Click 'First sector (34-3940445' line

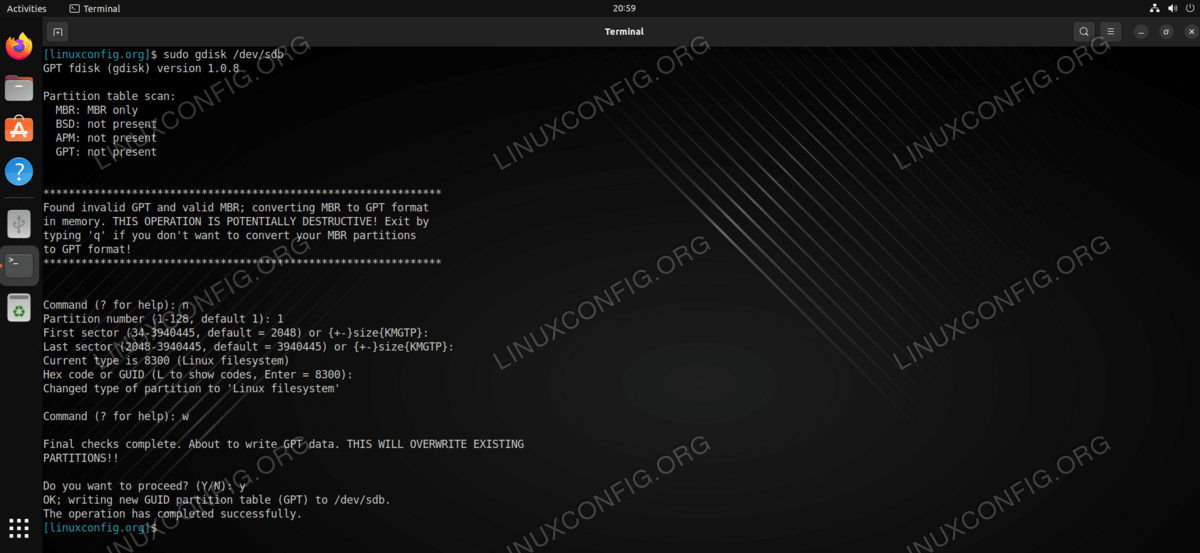coord(236,332)
